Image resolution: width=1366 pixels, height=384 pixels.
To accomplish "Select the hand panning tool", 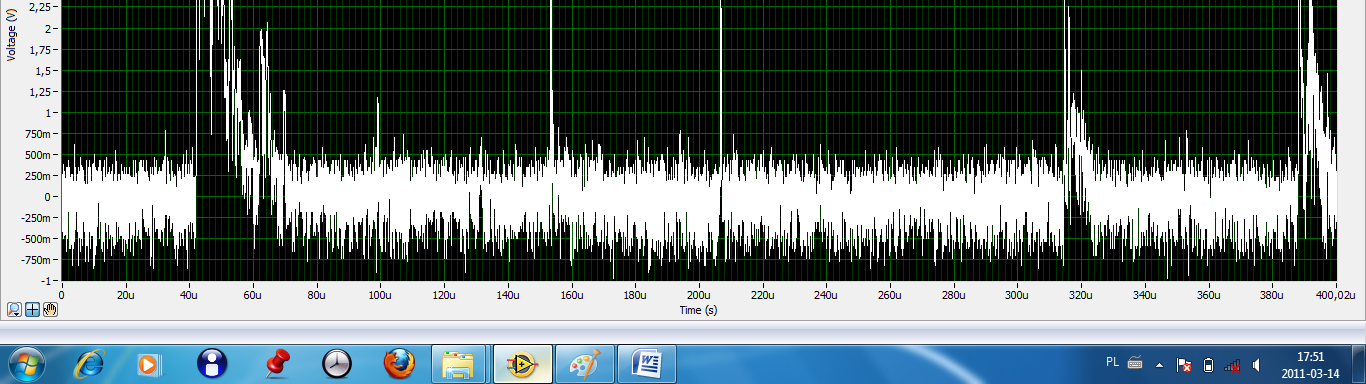I will pos(50,310).
